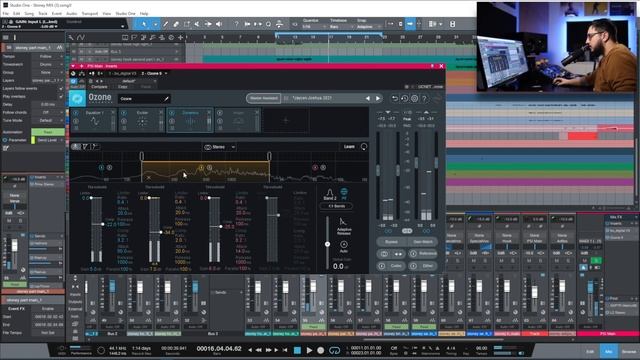This screenshot has width=640, height=360.
Task: Open the File menu
Action: 5,13
